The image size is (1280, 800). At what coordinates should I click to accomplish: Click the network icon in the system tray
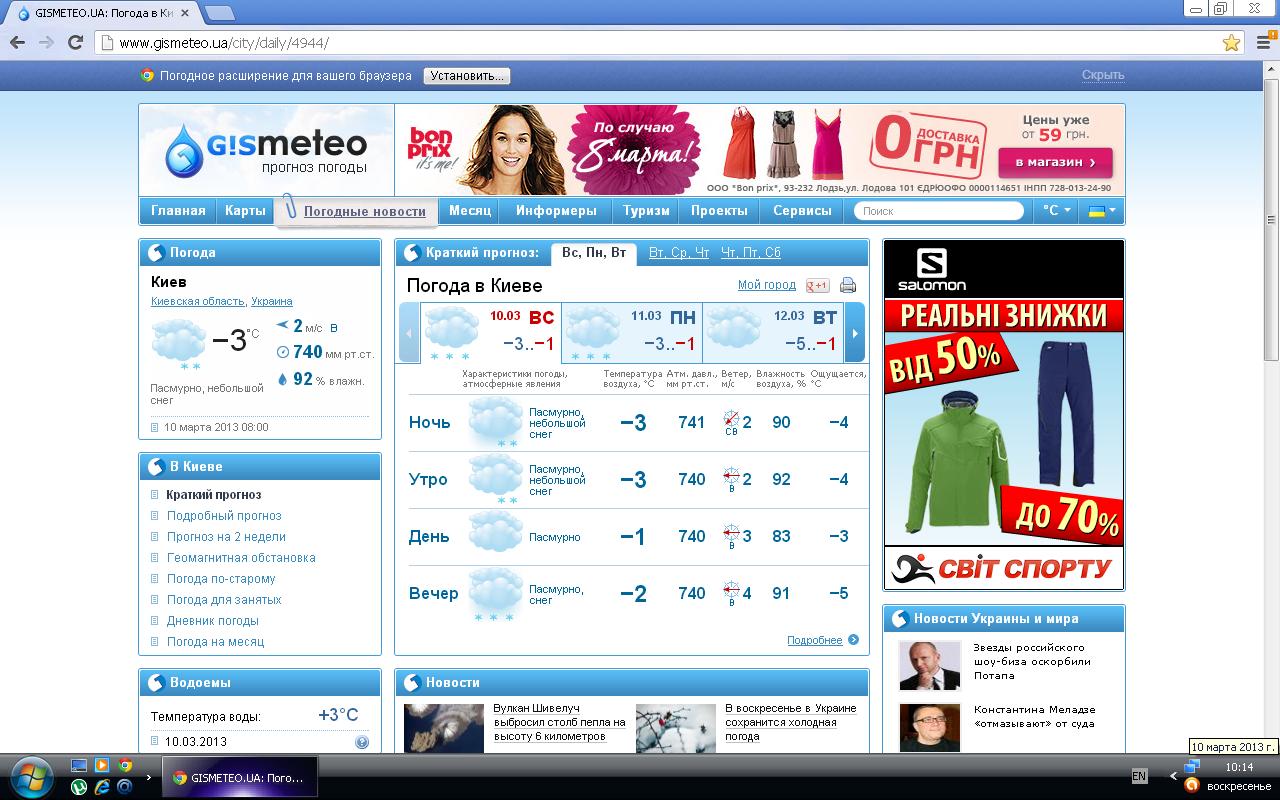[1191, 766]
